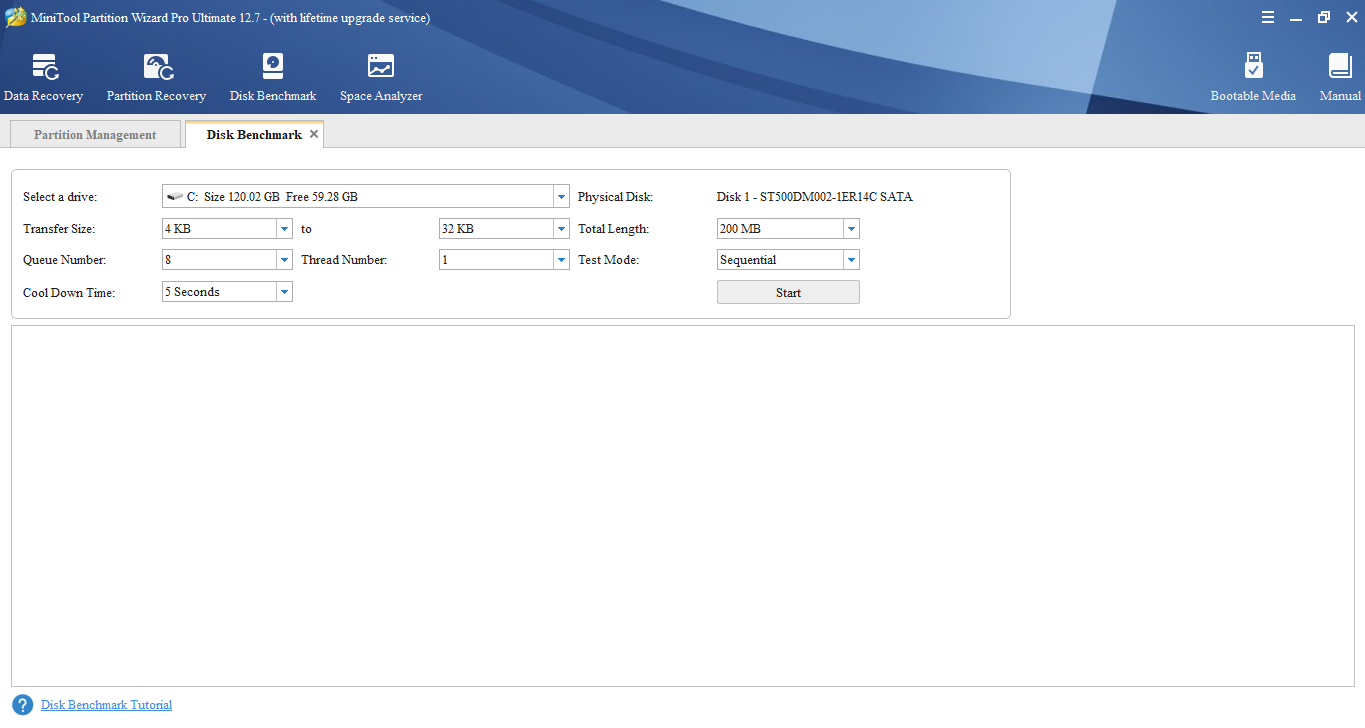The image size is (1365, 728).
Task: Select the Disk Benchmark tab
Action: [x=254, y=135]
